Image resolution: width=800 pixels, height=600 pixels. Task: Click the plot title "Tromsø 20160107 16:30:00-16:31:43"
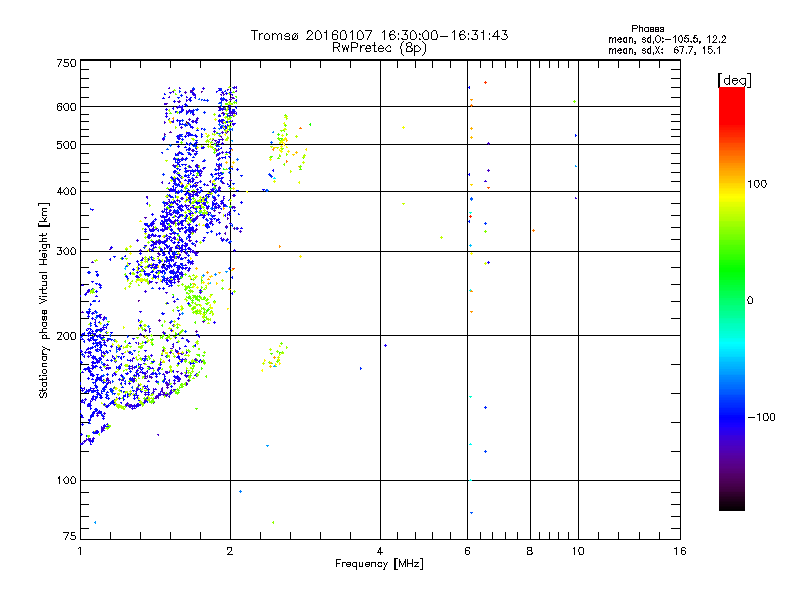coord(380,35)
